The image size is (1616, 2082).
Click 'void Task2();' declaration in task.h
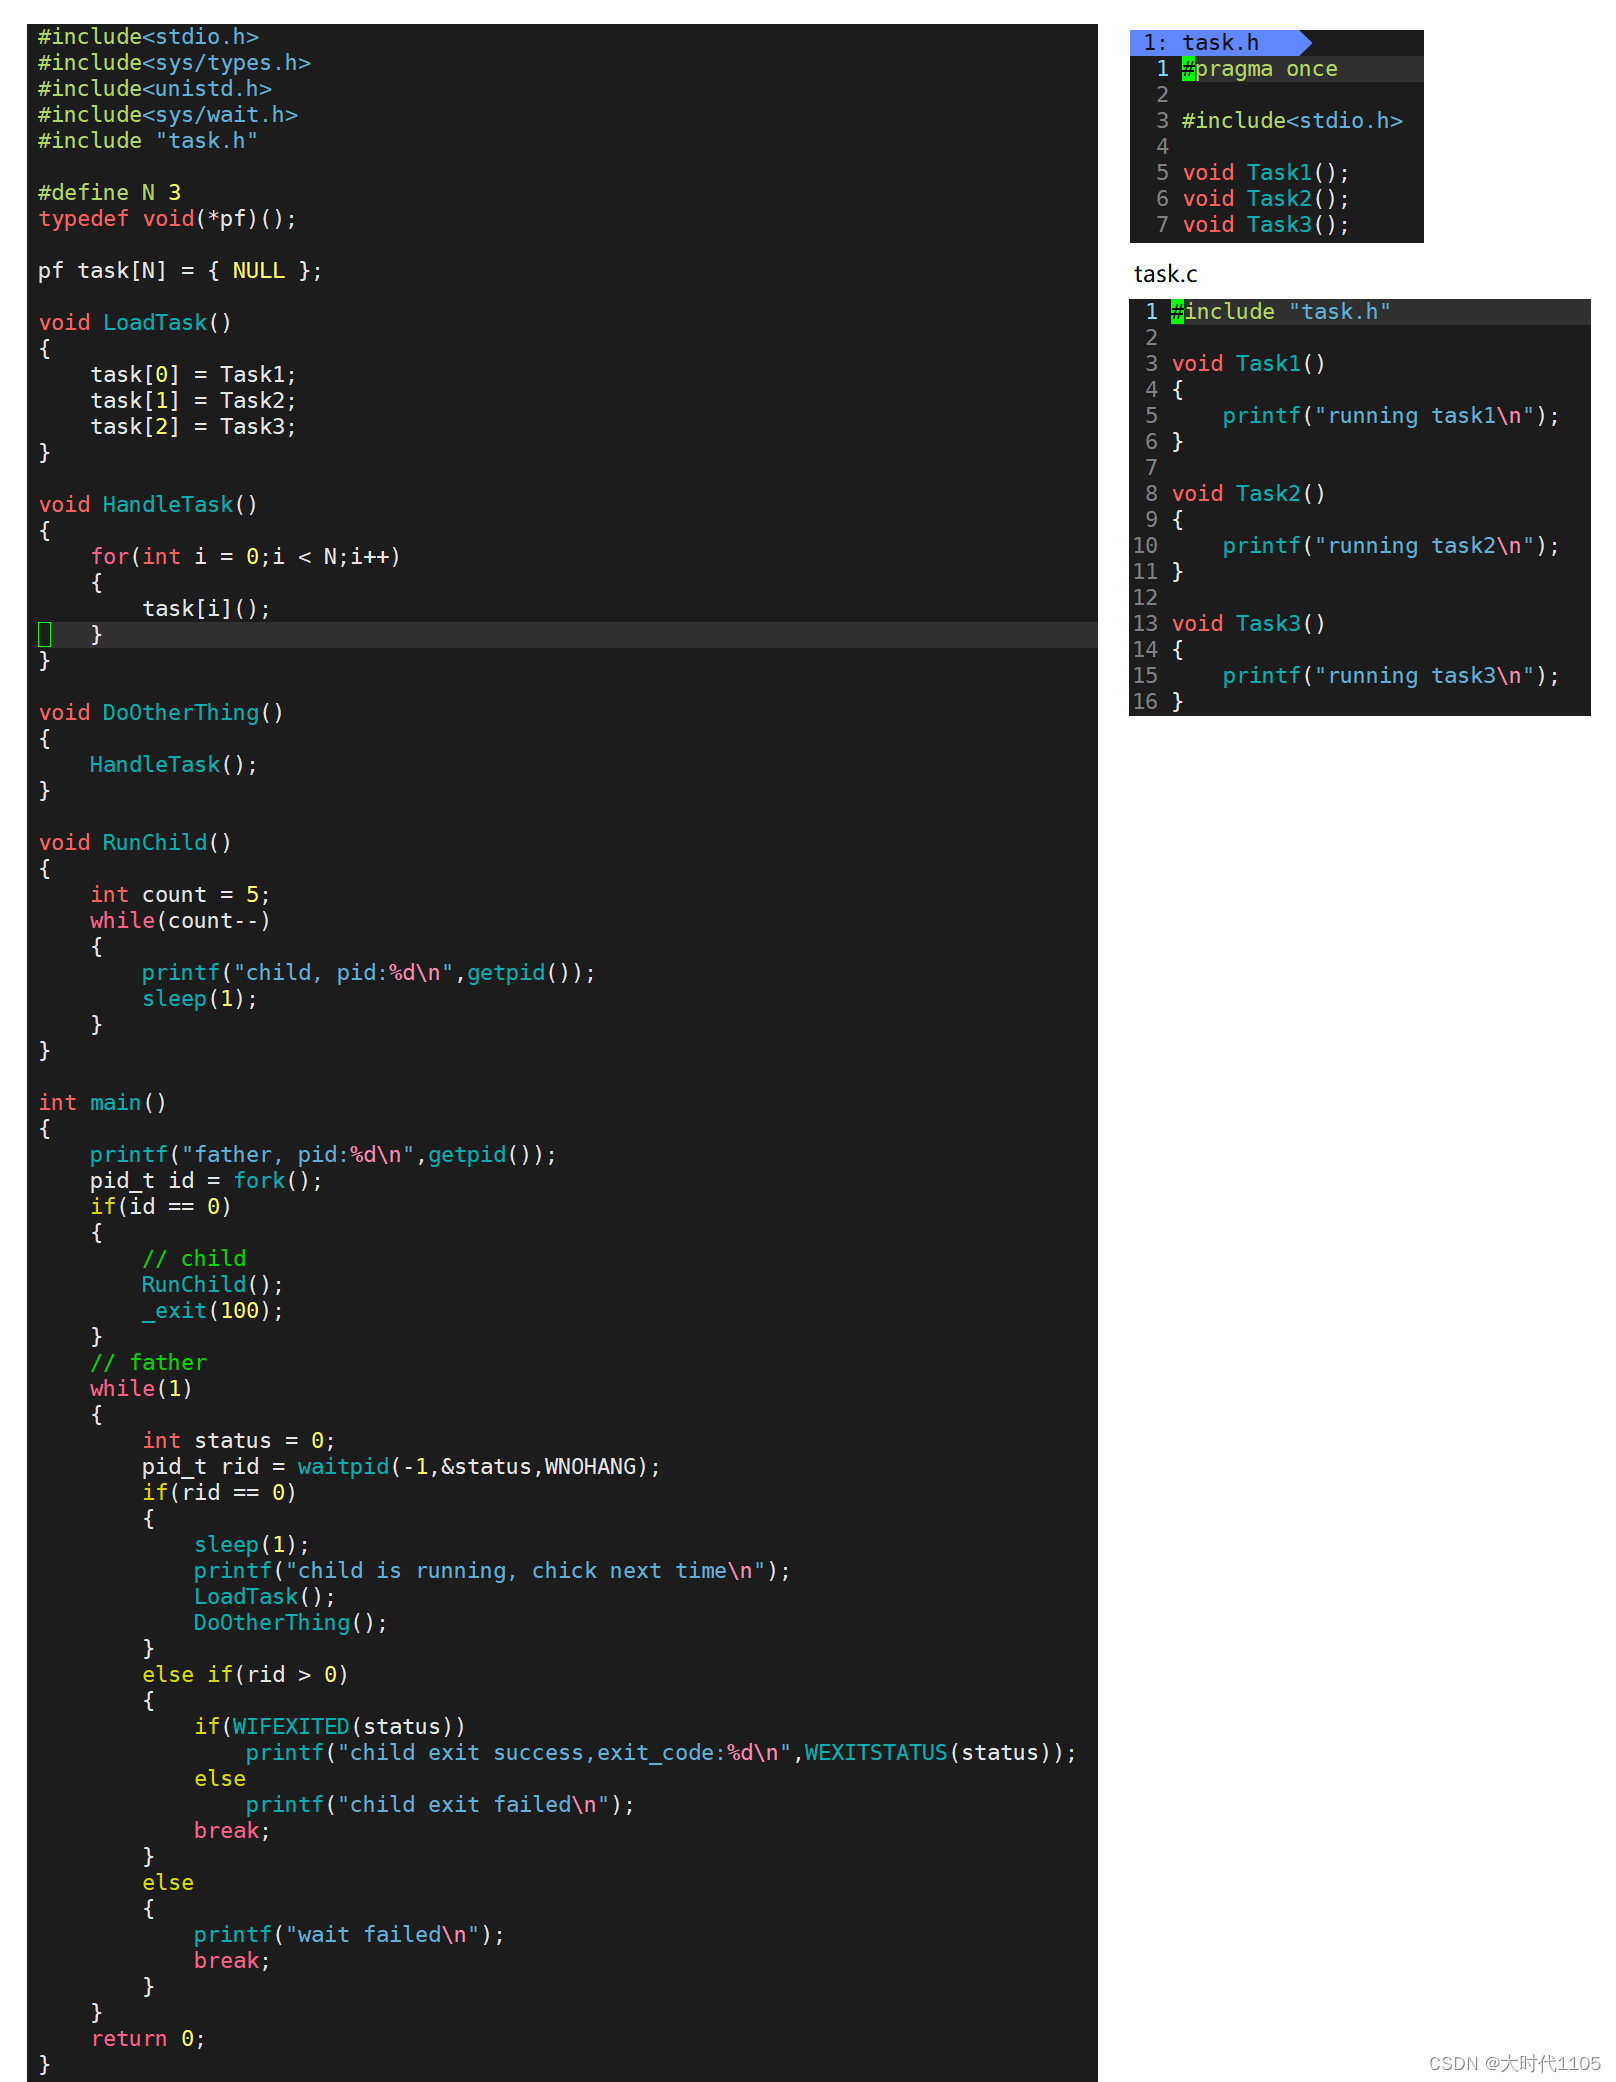click(1266, 199)
